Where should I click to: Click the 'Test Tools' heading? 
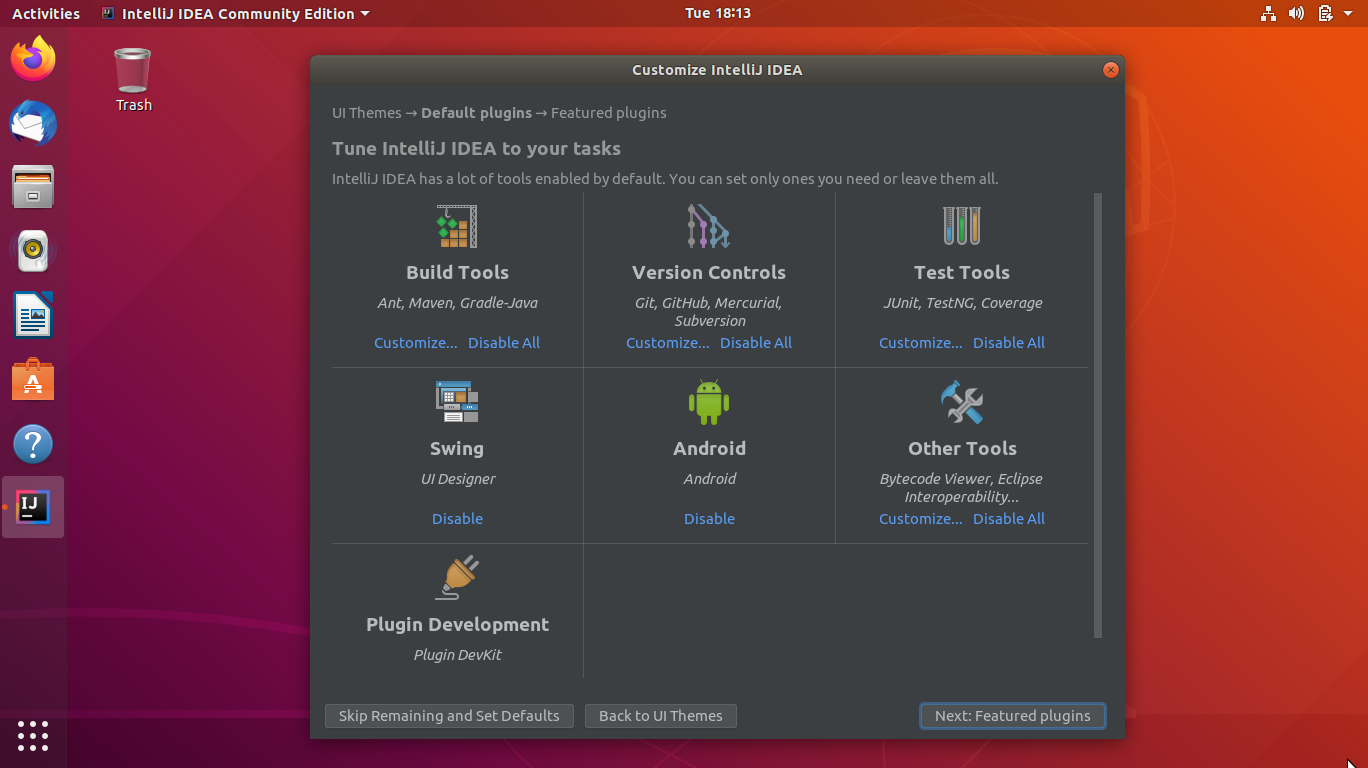tap(962, 272)
